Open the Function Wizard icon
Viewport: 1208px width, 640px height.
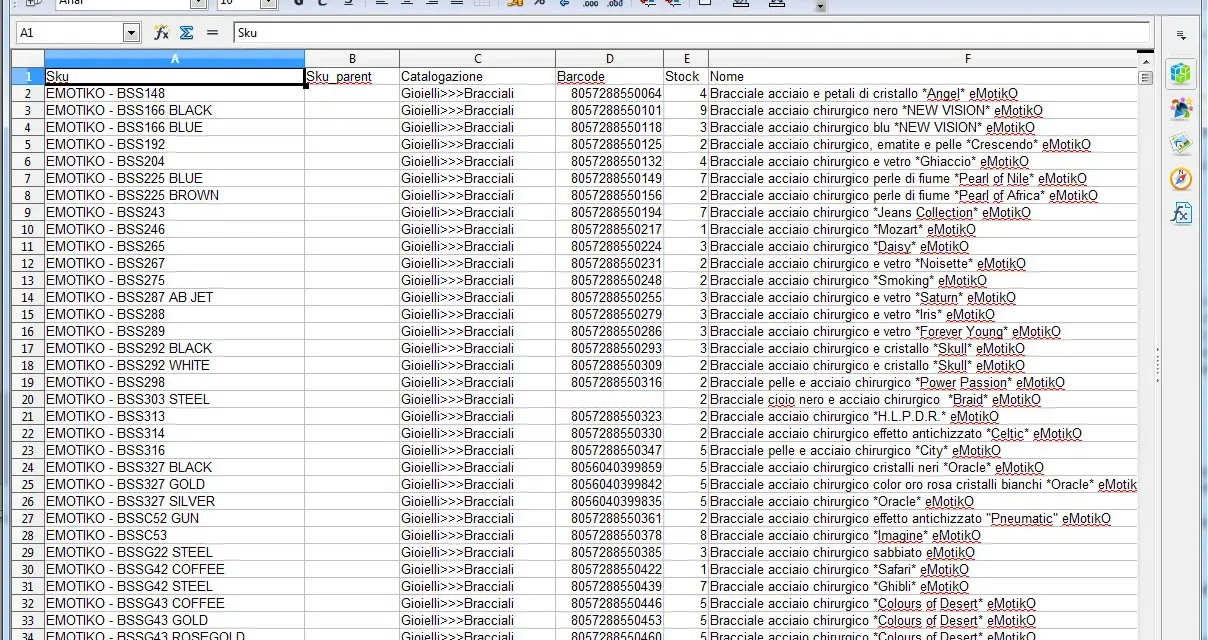click(161, 33)
